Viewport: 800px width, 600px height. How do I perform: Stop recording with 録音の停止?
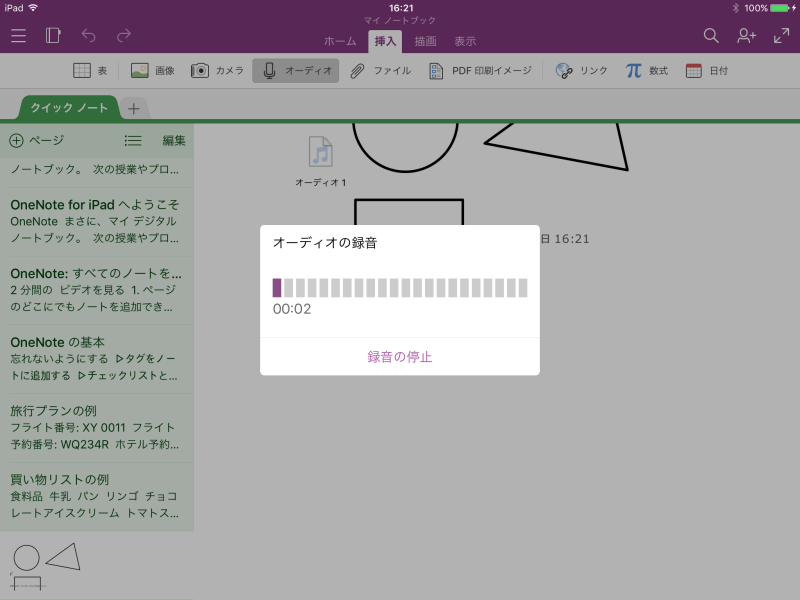399,357
